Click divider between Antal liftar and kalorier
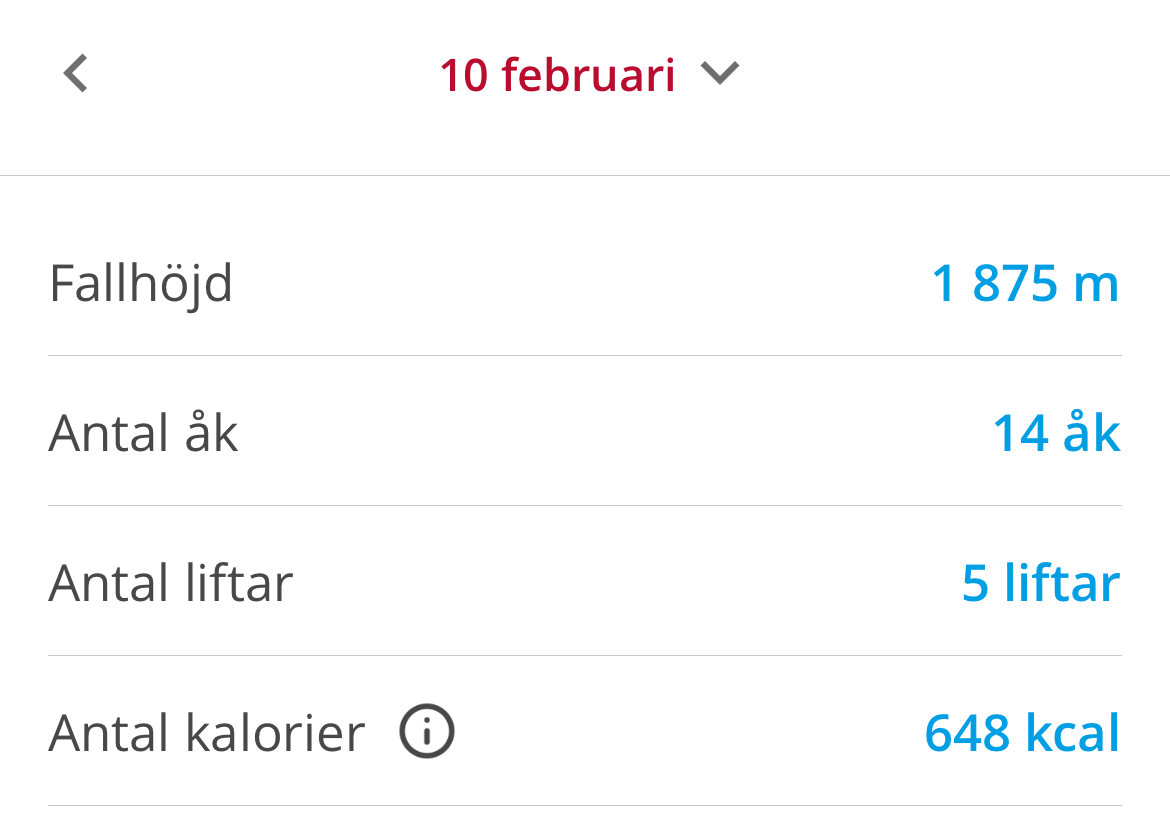Screen dimensions: 1170x825 585,656
